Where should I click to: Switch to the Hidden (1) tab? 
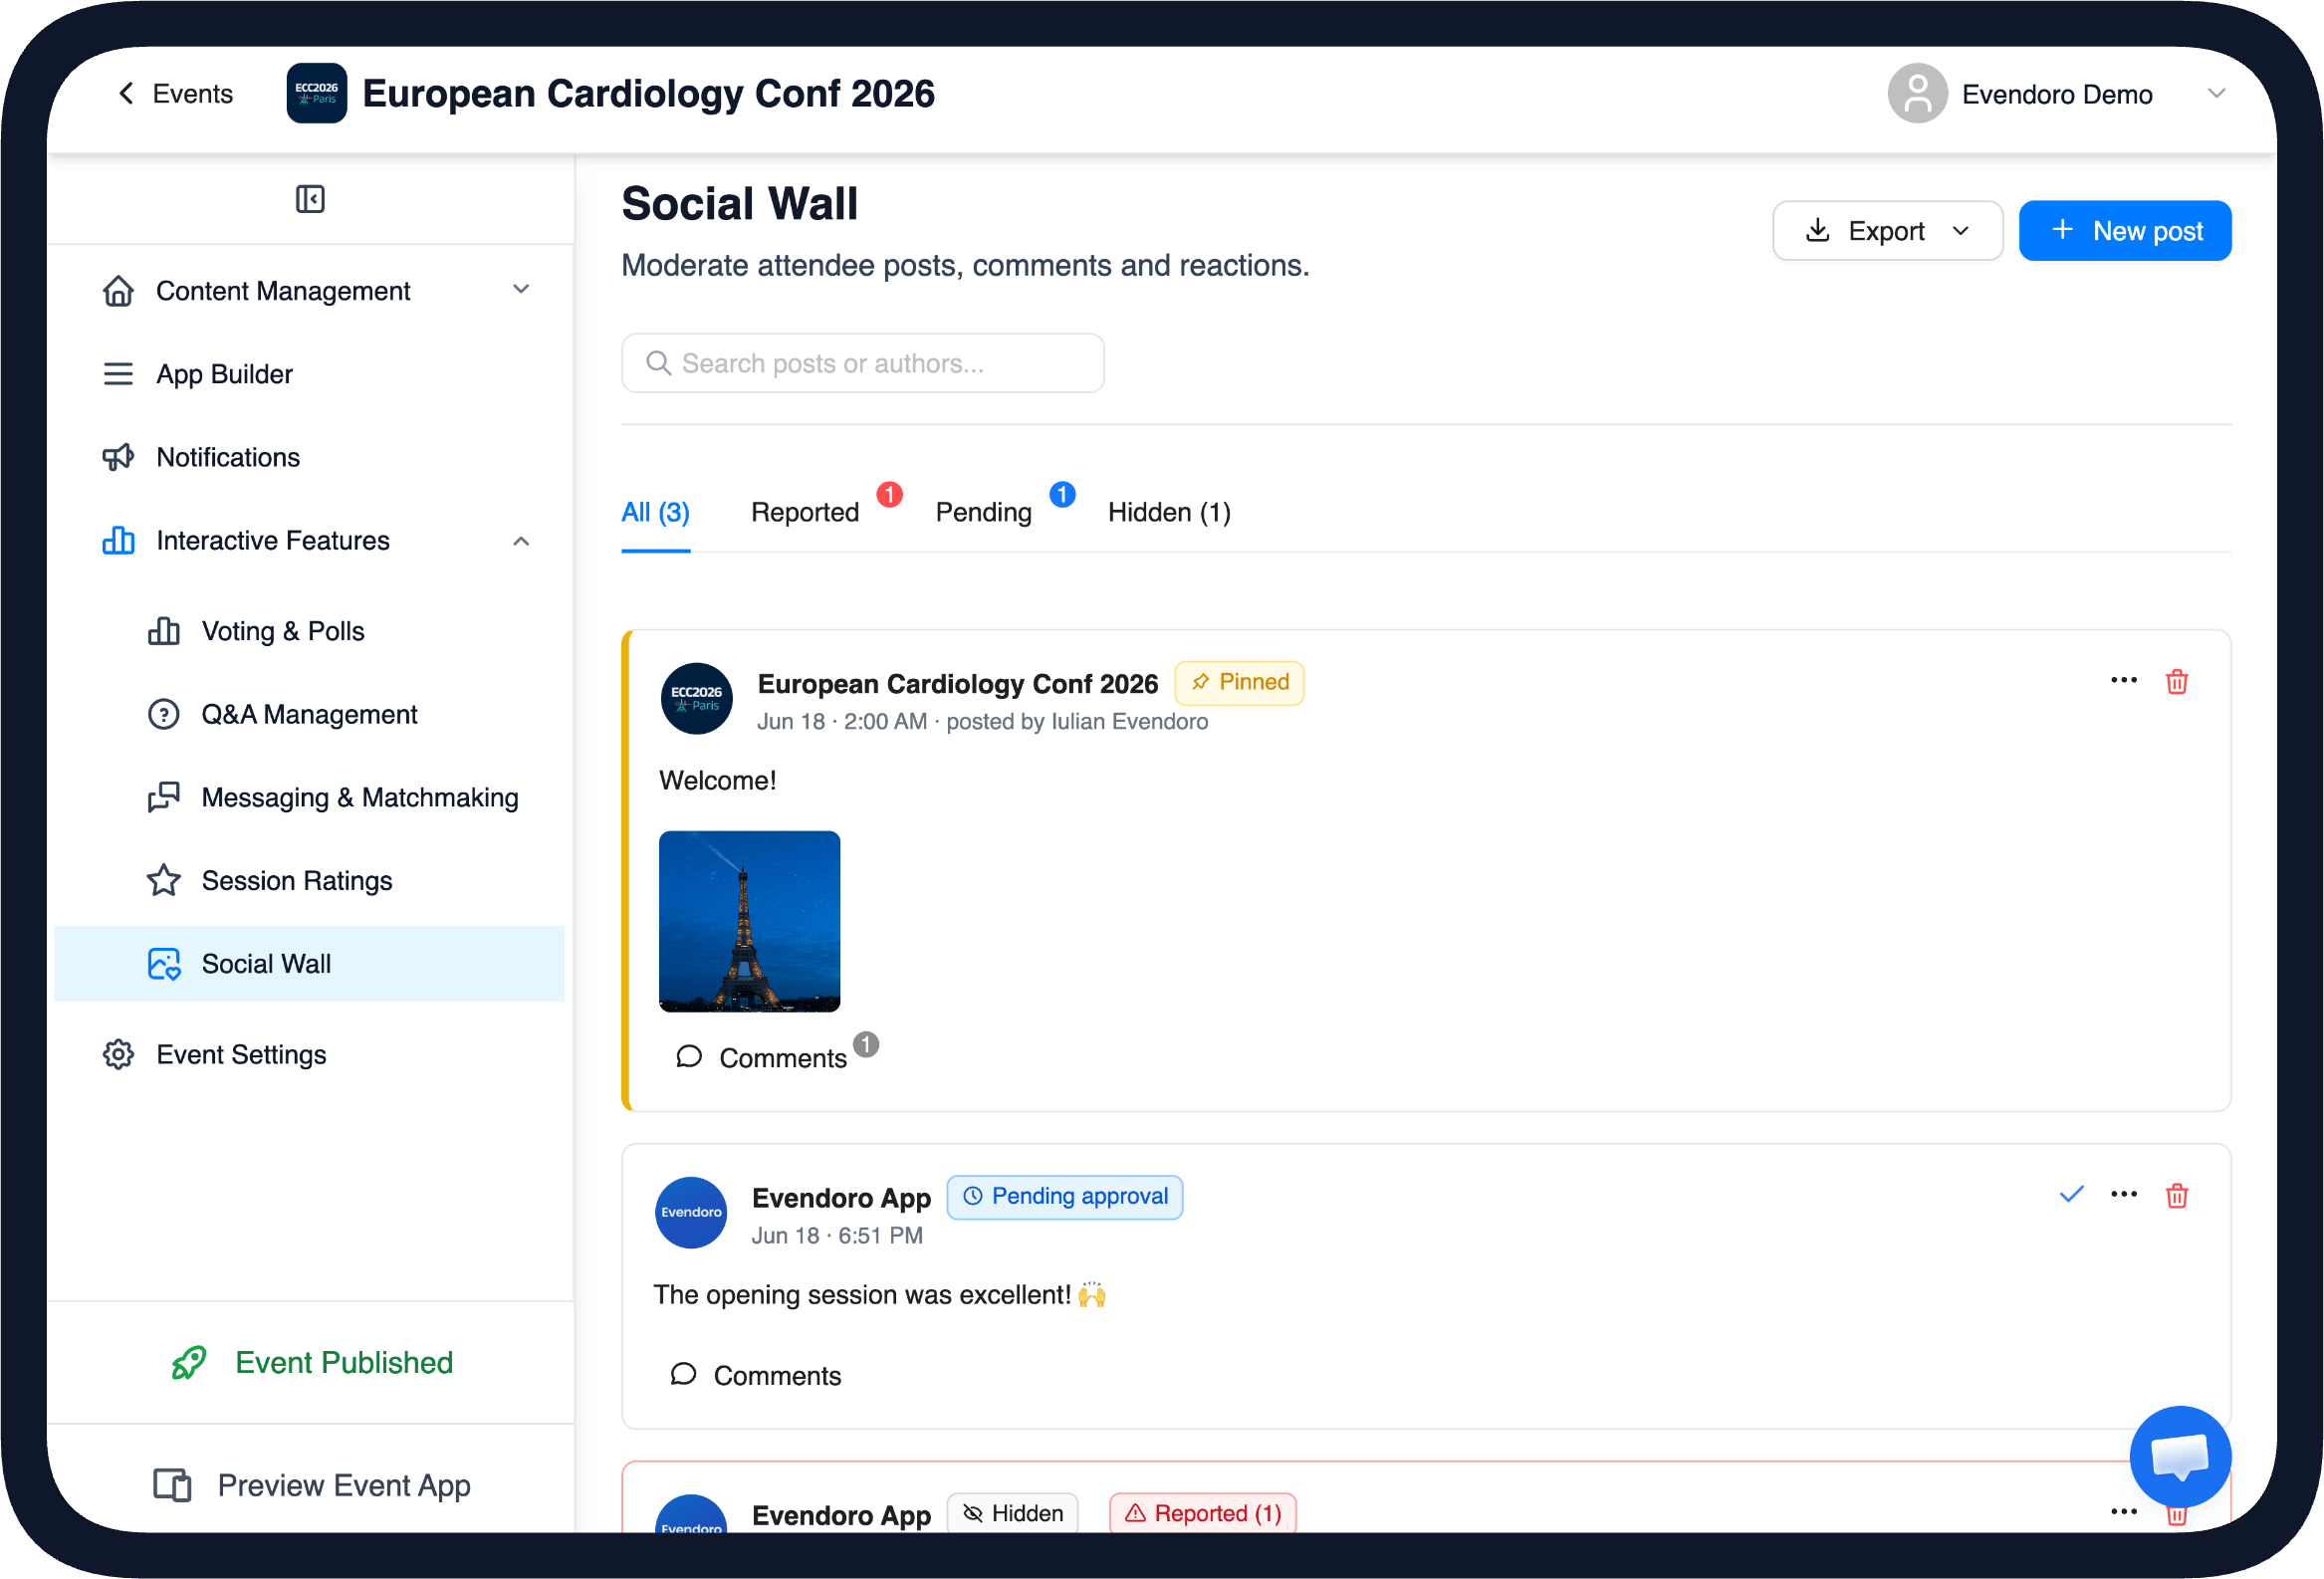pyautogui.click(x=1168, y=512)
